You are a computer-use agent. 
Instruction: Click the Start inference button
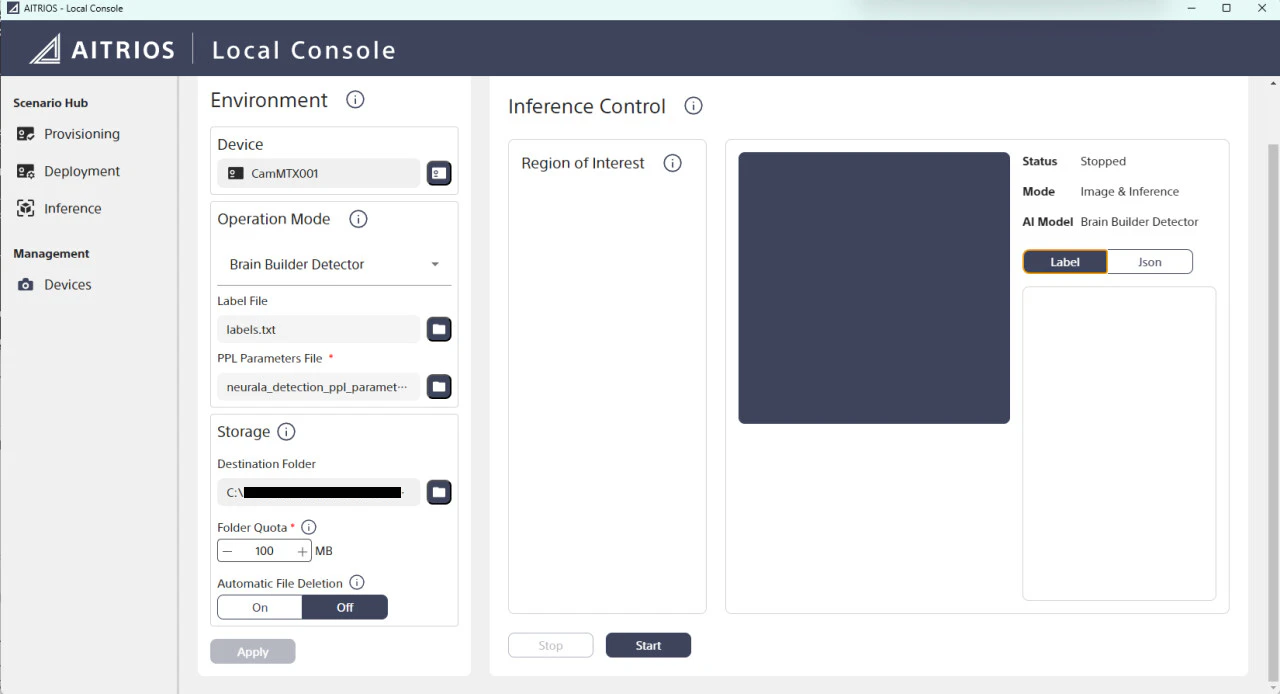(x=648, y=646)
